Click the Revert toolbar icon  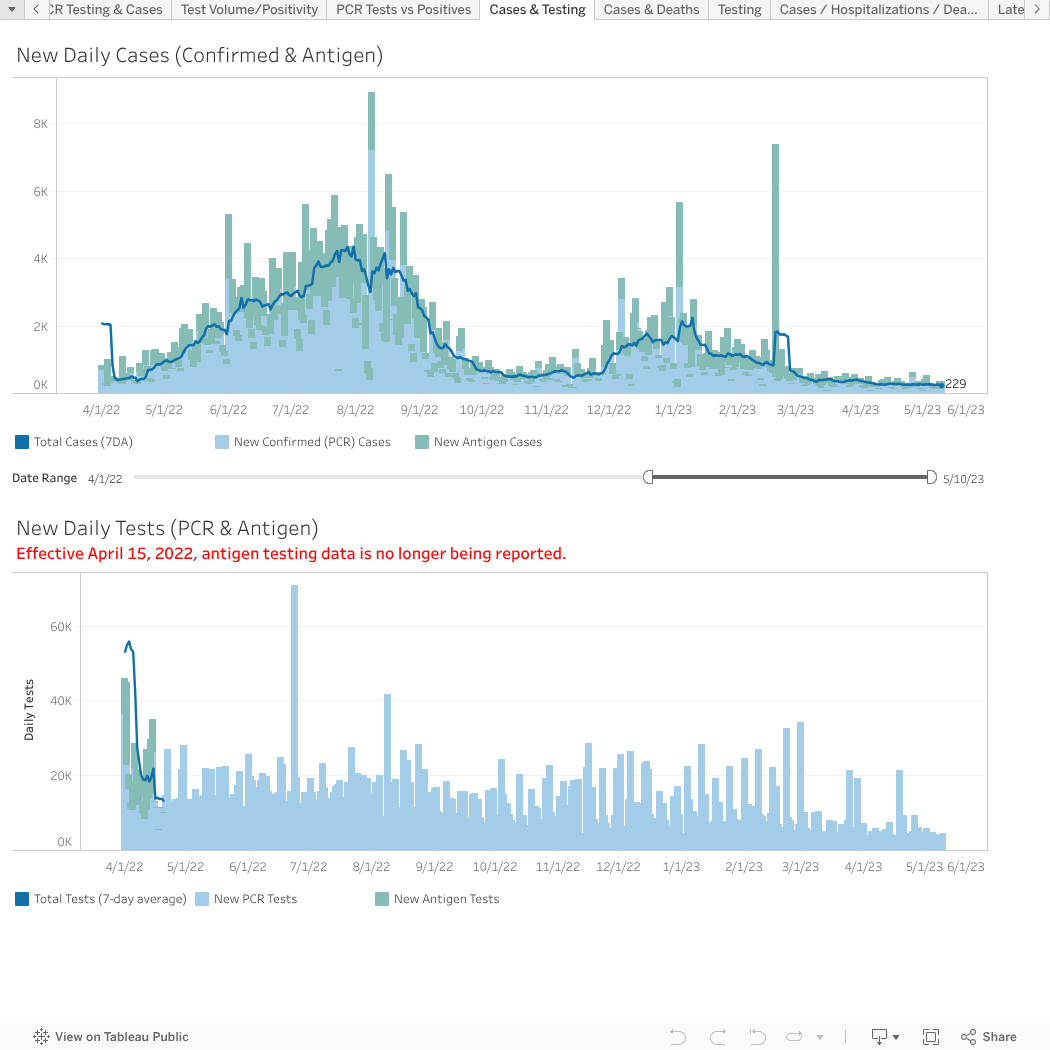757,1037
